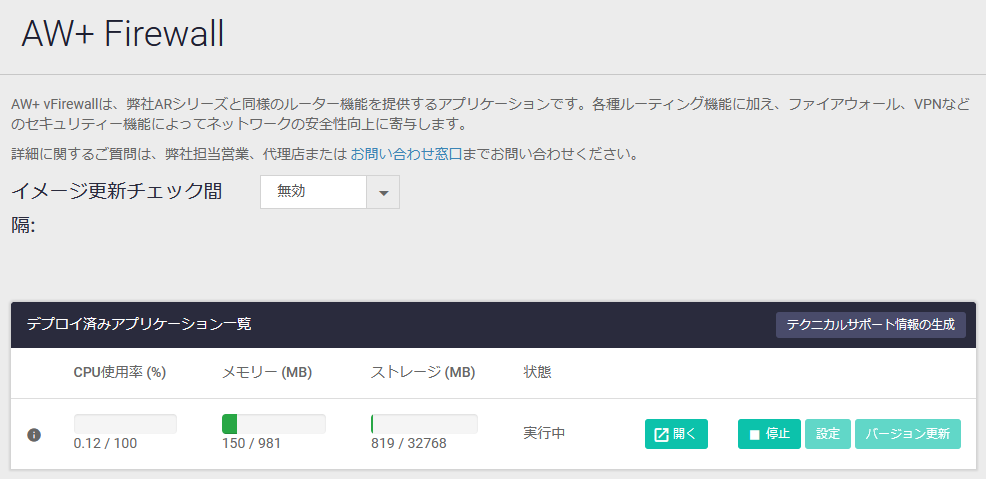This screenshot has height=479, width=986.
Task: Click the 150 / 981 memory value
Action: tap(252, 444)
